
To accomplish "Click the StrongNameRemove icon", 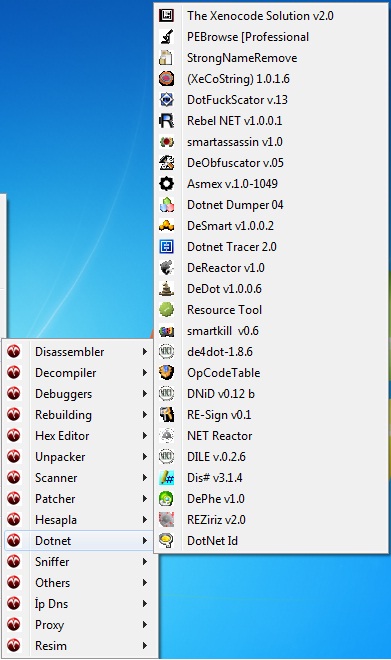I will tap(167, 58).
